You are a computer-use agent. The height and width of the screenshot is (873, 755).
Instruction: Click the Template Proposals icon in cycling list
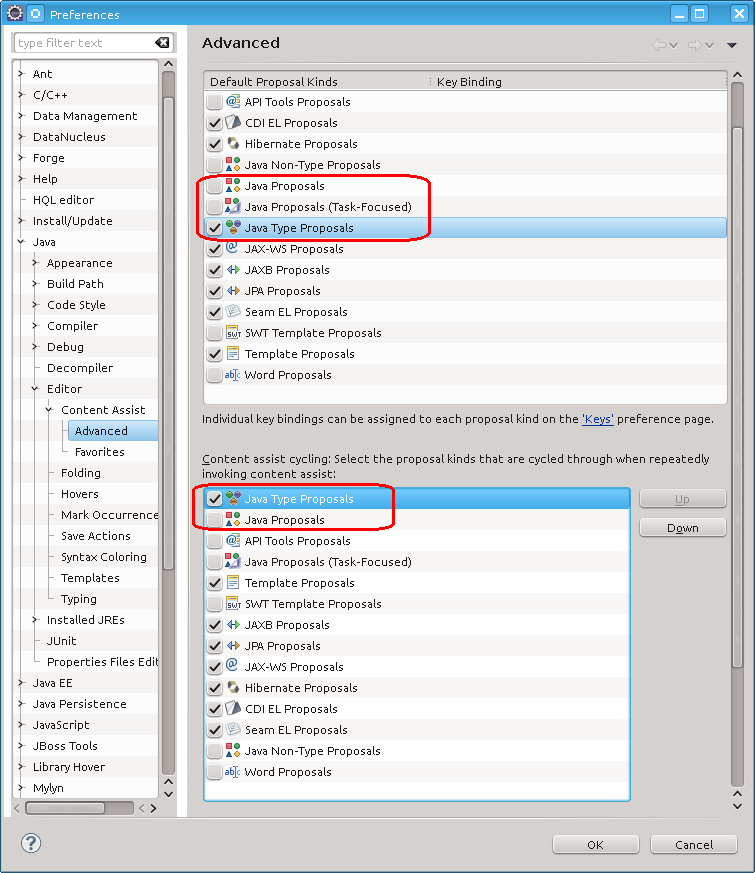(233, 583)
